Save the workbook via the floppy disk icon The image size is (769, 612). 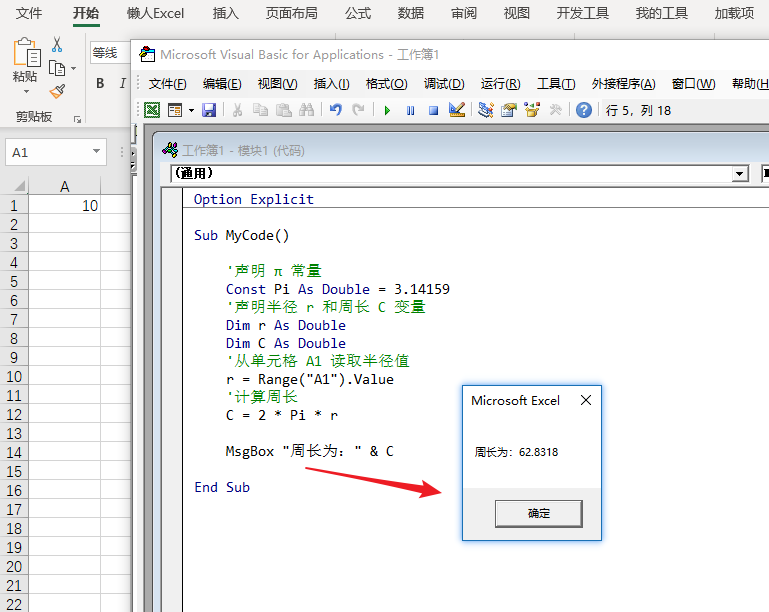(209, 110)
